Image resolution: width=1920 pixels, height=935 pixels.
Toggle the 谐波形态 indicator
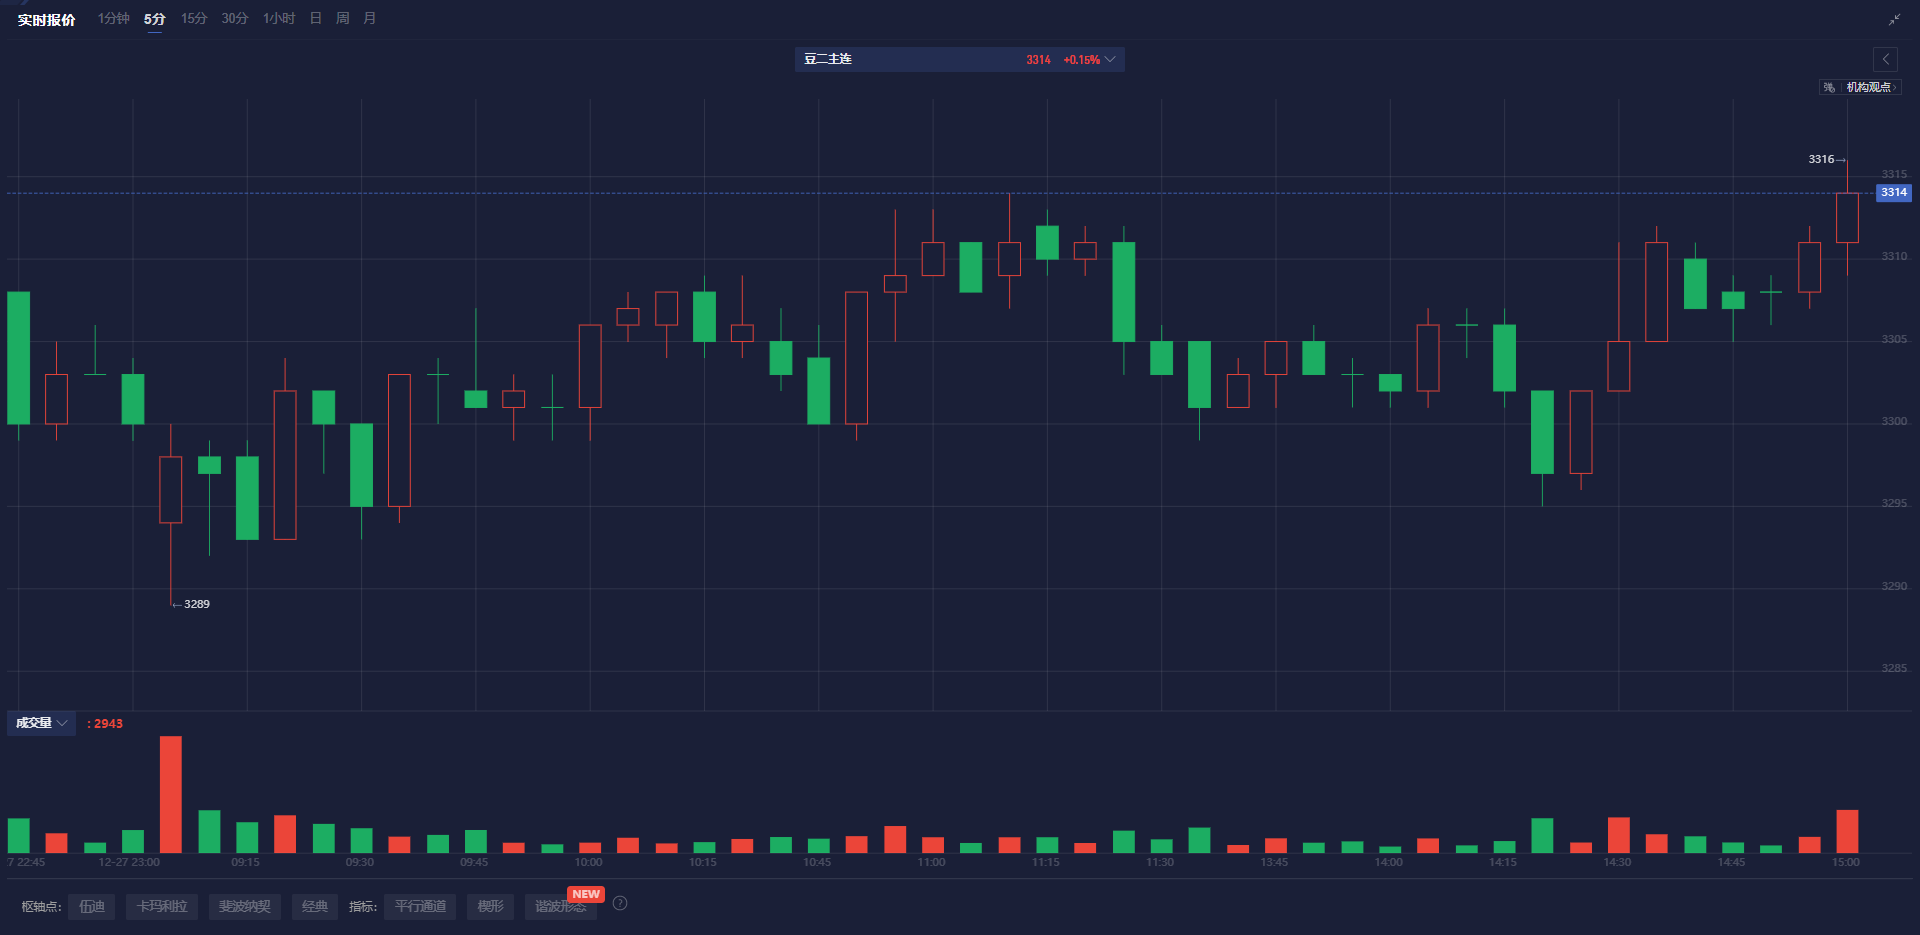coord(561,907)
